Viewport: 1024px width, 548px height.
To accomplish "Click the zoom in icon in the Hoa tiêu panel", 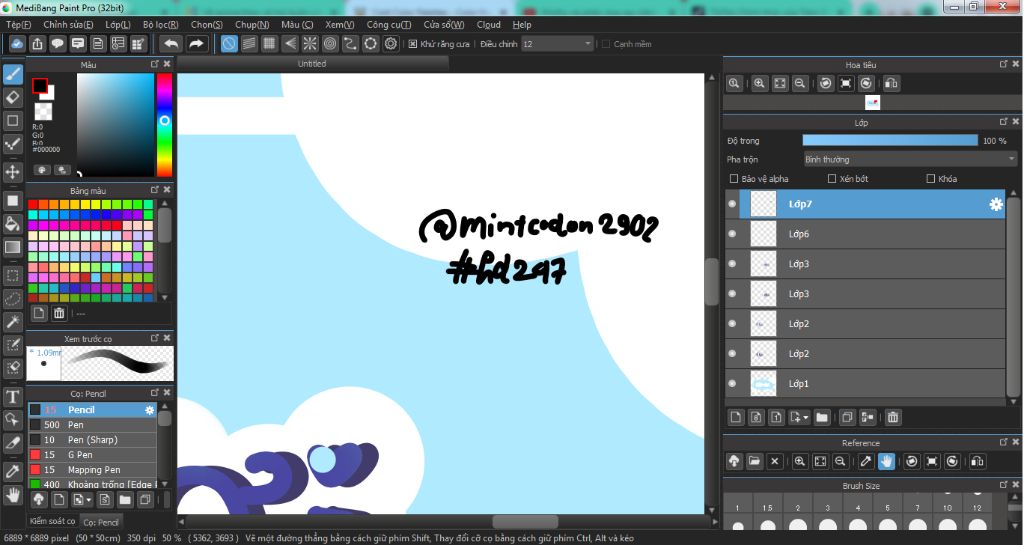I will [x=759, y=84].
